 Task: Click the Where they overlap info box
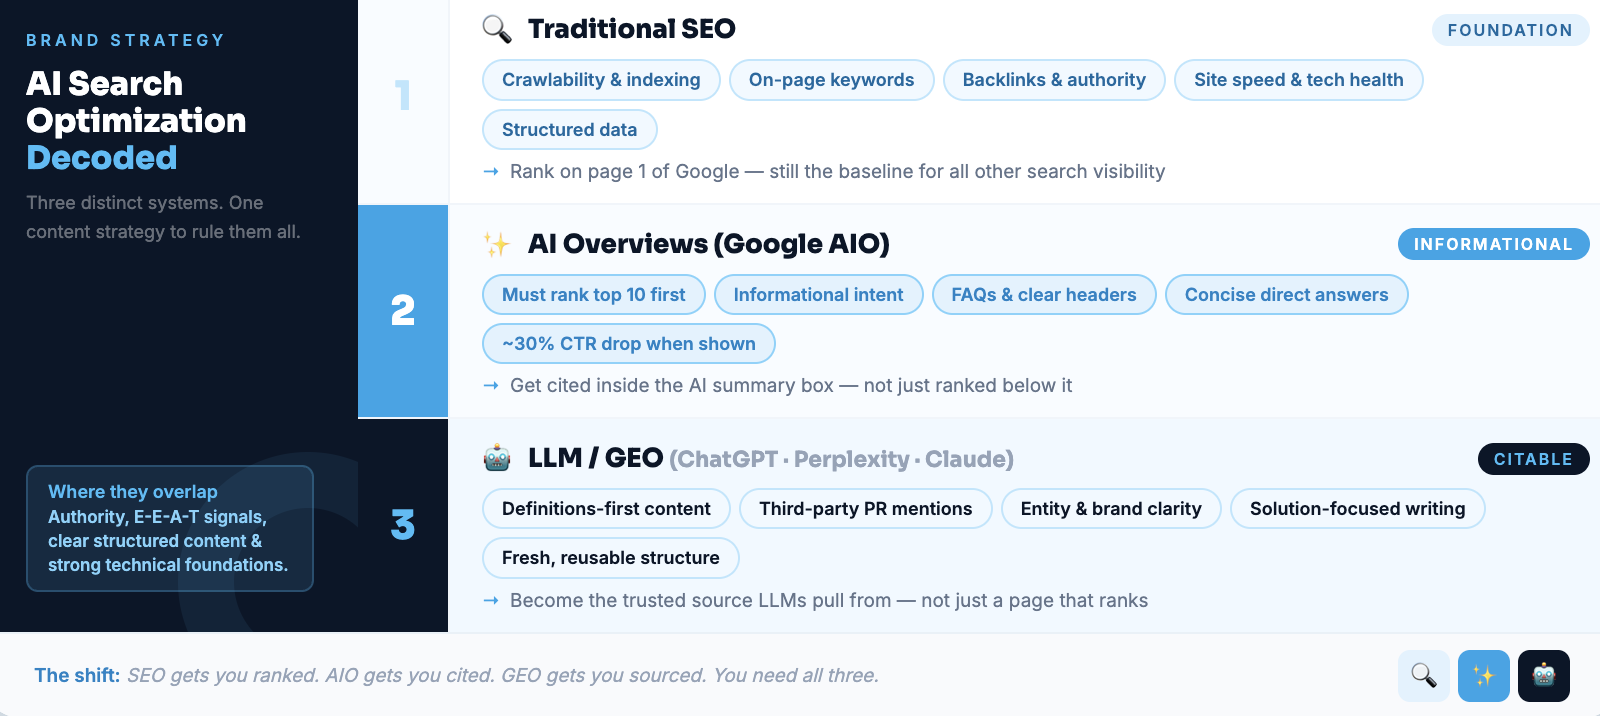170,528
